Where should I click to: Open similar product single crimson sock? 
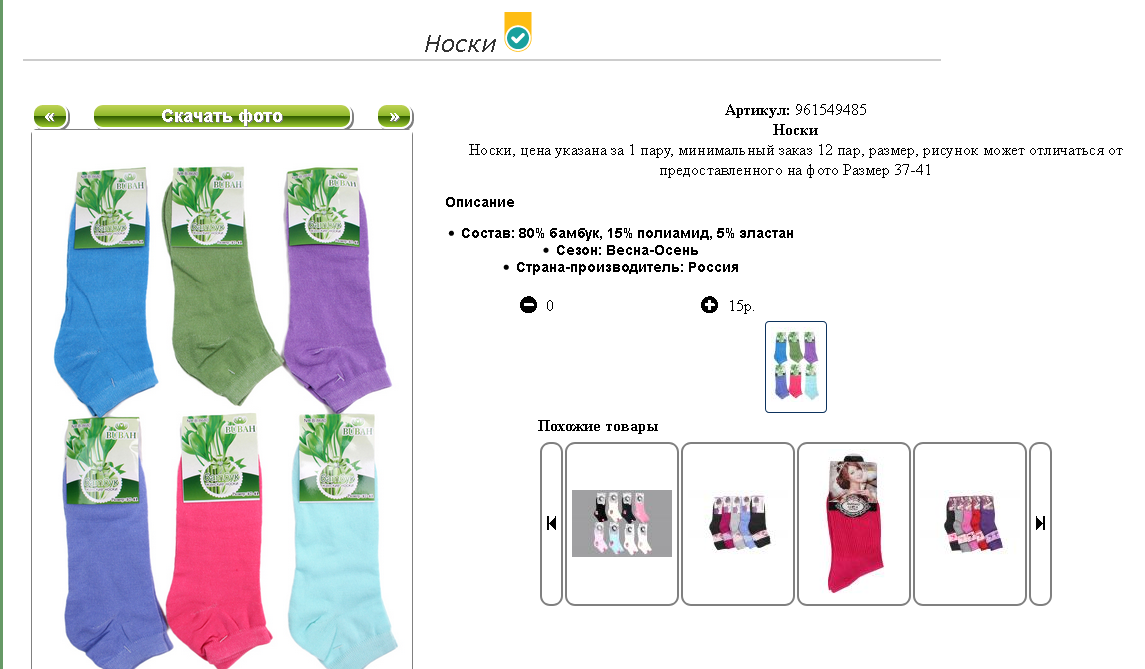pos(854,524)
